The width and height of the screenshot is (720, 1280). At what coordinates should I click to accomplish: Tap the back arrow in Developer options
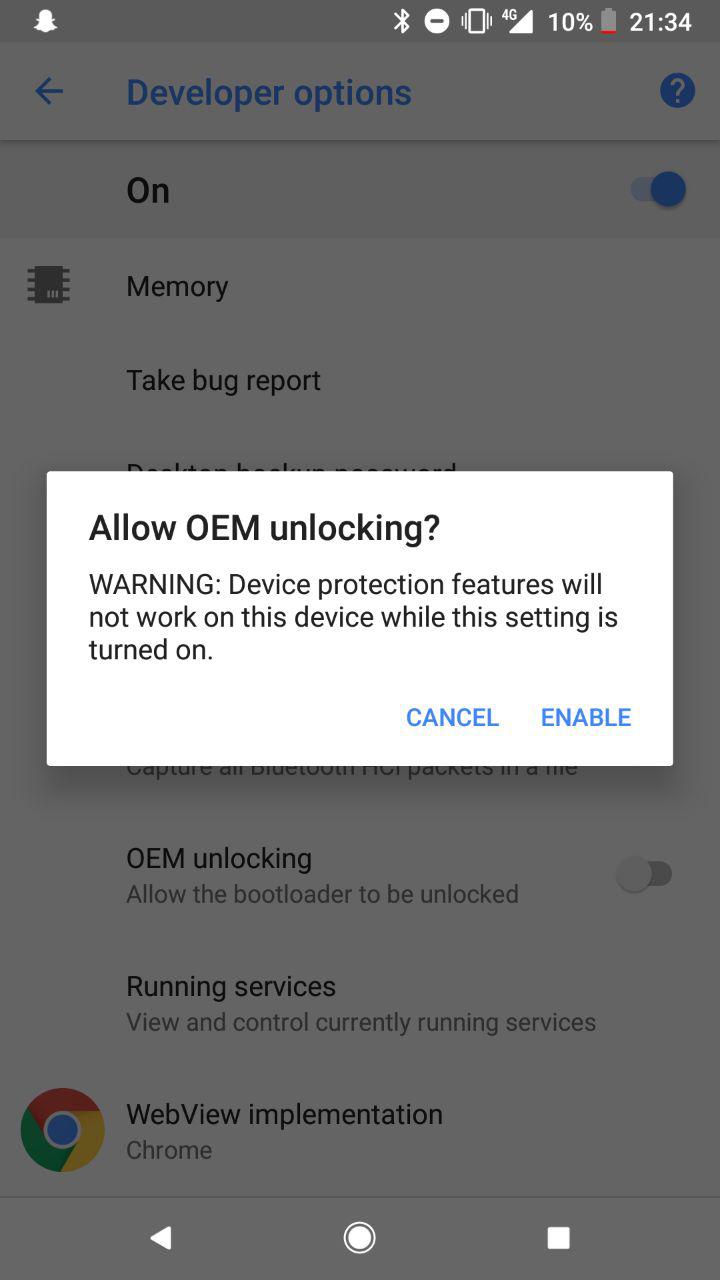[x=48, y=92]
